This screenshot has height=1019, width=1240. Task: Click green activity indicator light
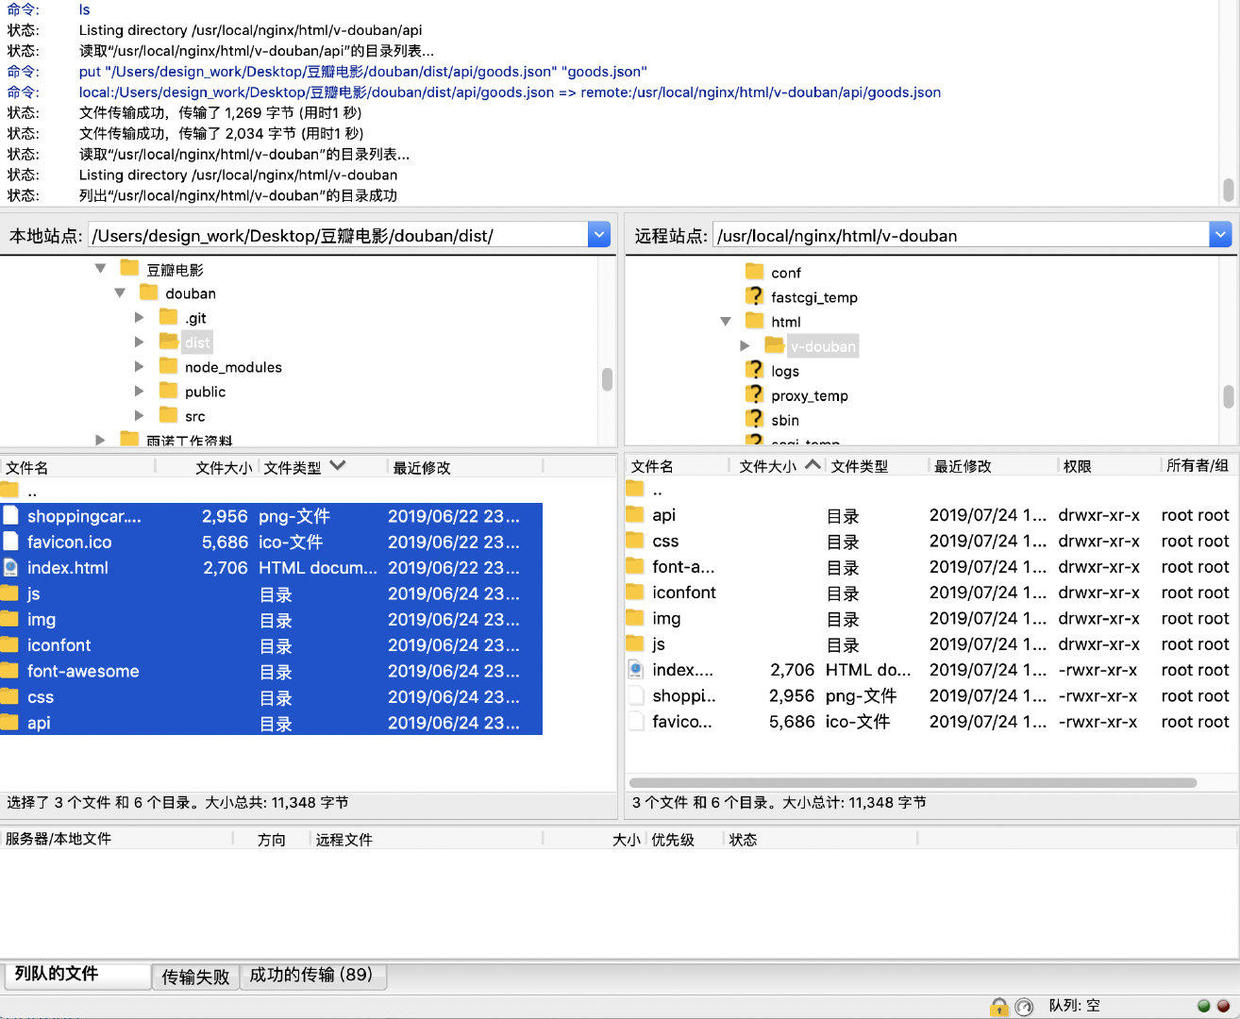pyautogui.click(x=1204, y=1006)
